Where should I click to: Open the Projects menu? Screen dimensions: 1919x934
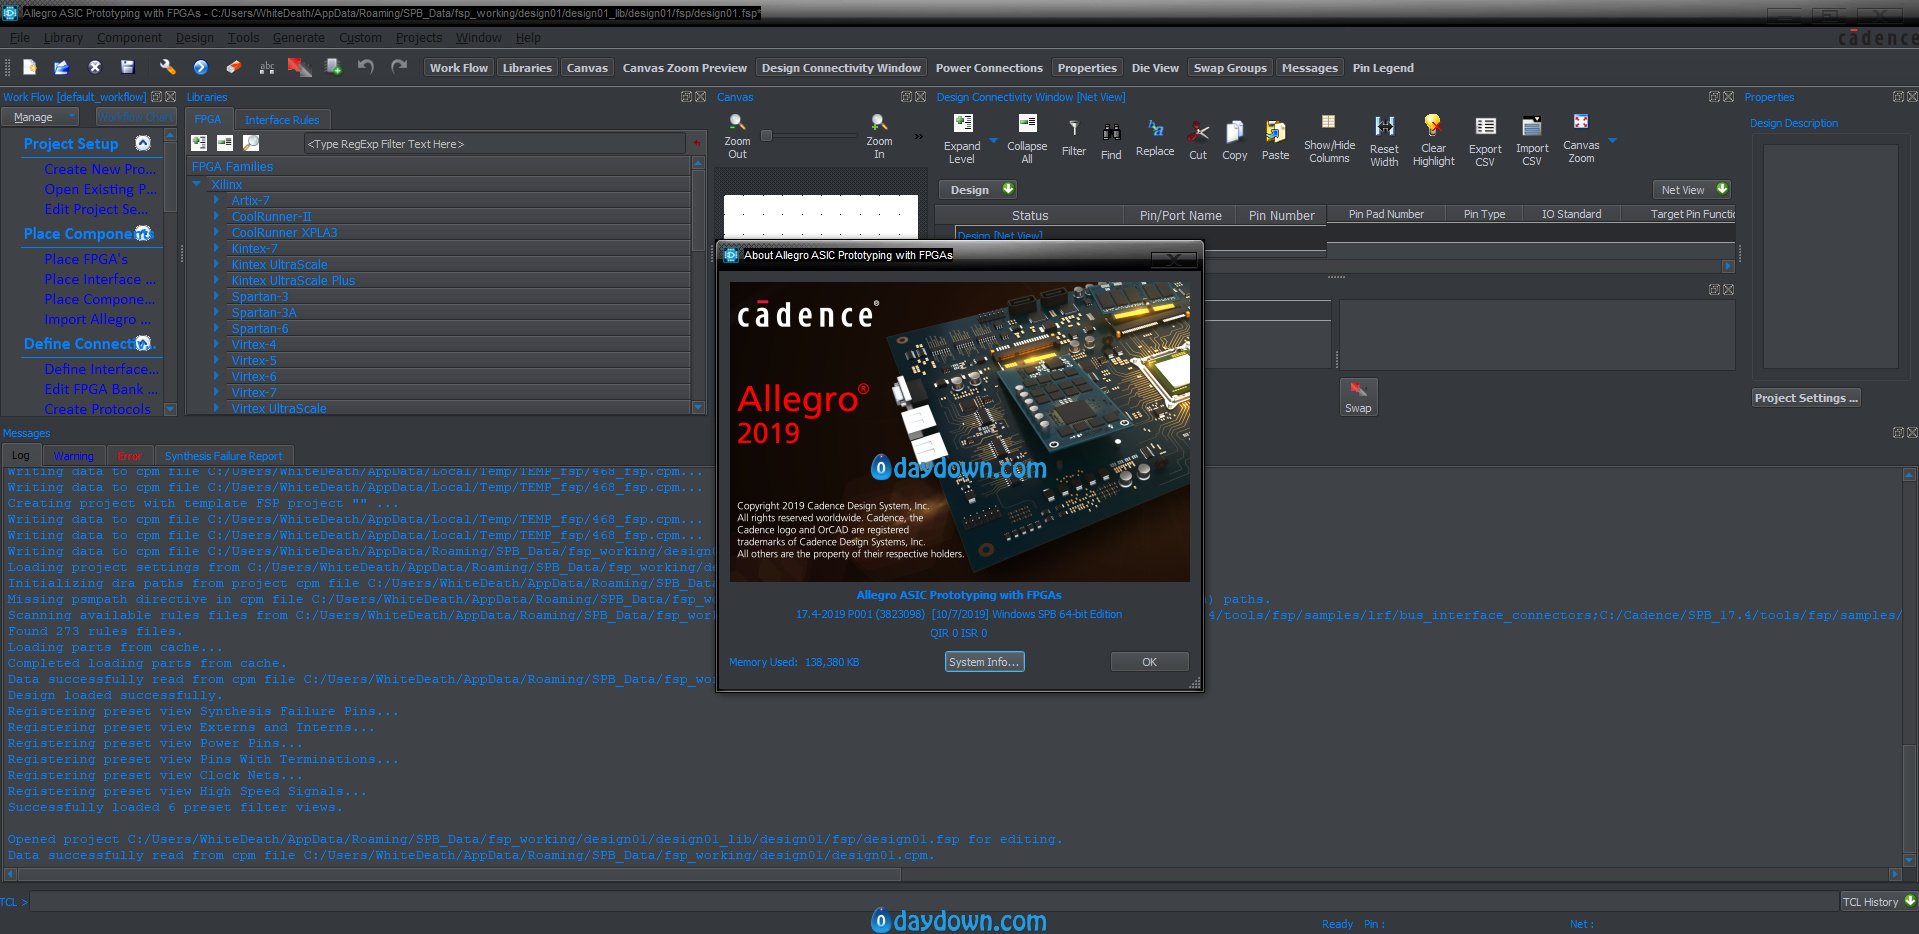418,38
